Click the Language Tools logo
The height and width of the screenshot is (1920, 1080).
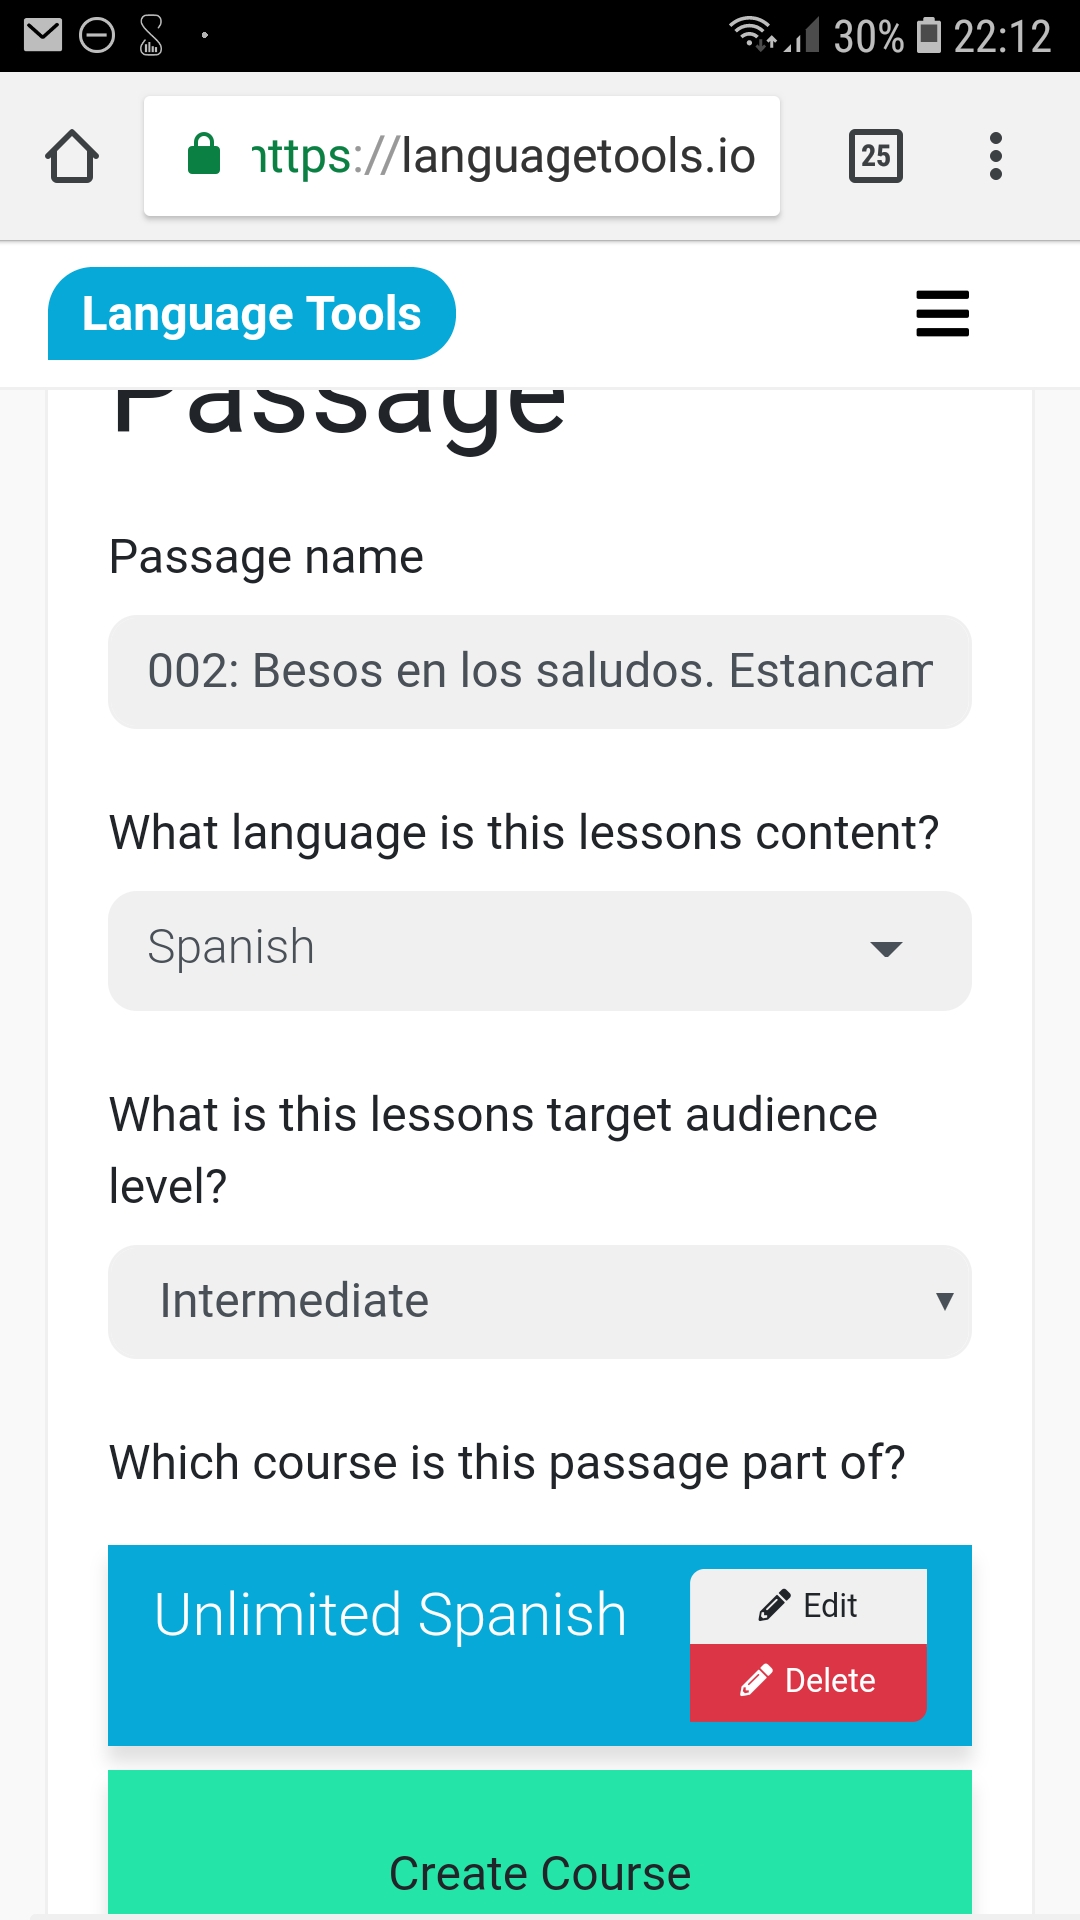point(251,314)
